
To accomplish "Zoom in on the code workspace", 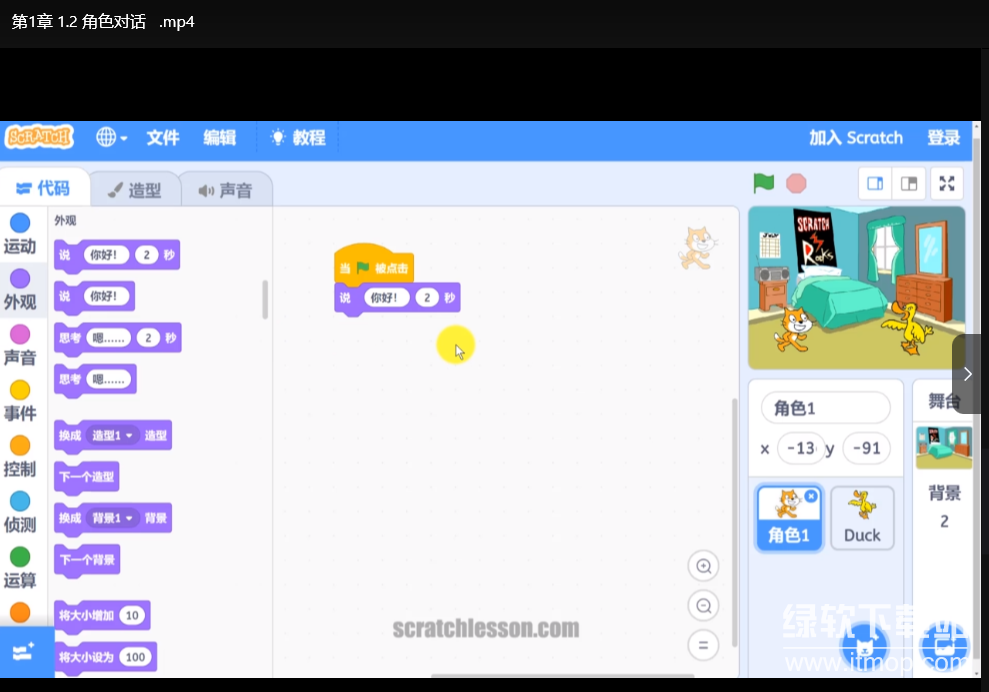I will coord(703,566).
